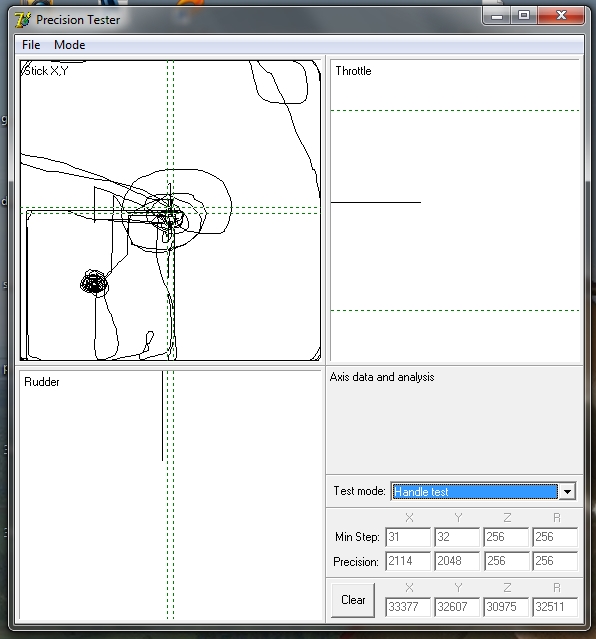The width and height of the screenshot is (596, 639).
Task: Click the Precision Tester app icon in title bar
Action: pyautogui.click(x=23, y=20)
